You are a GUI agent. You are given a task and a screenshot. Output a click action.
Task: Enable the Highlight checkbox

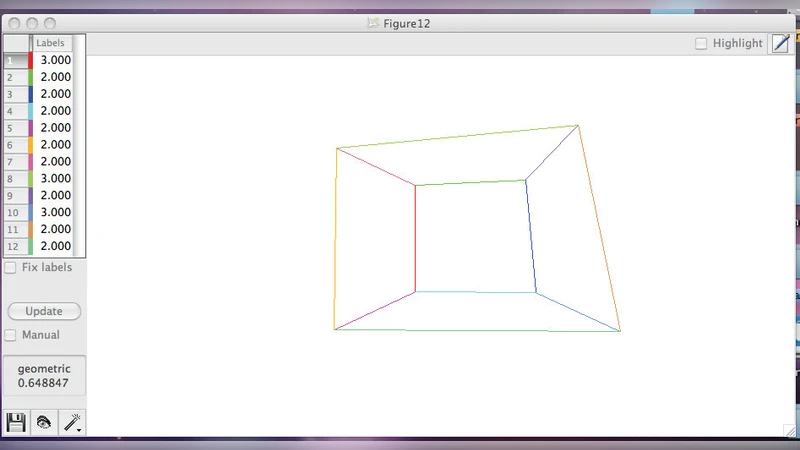tap(701, 43)
